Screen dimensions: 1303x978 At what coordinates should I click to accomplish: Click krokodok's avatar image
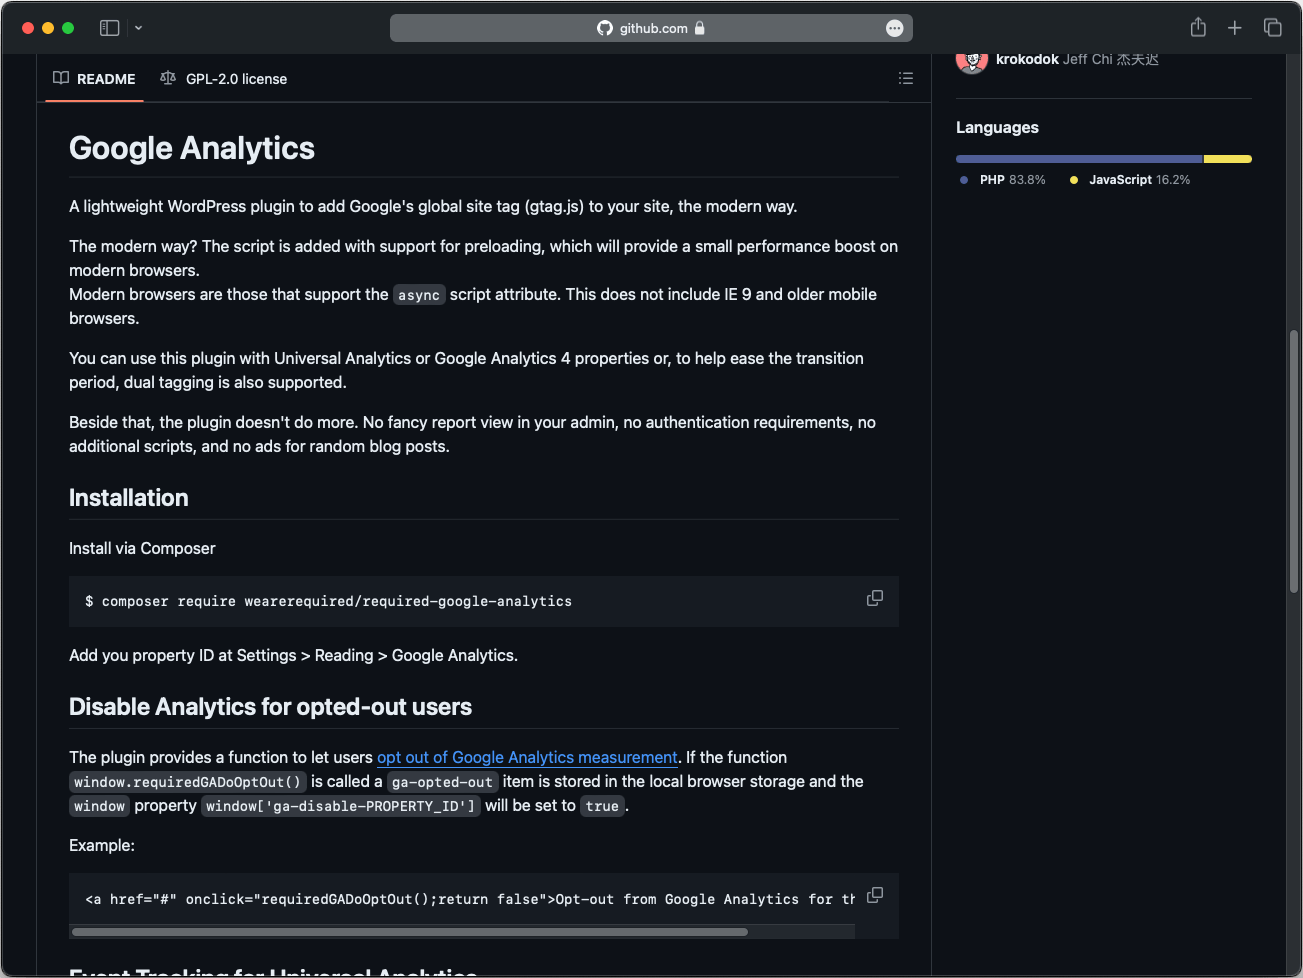click(971, 61)
